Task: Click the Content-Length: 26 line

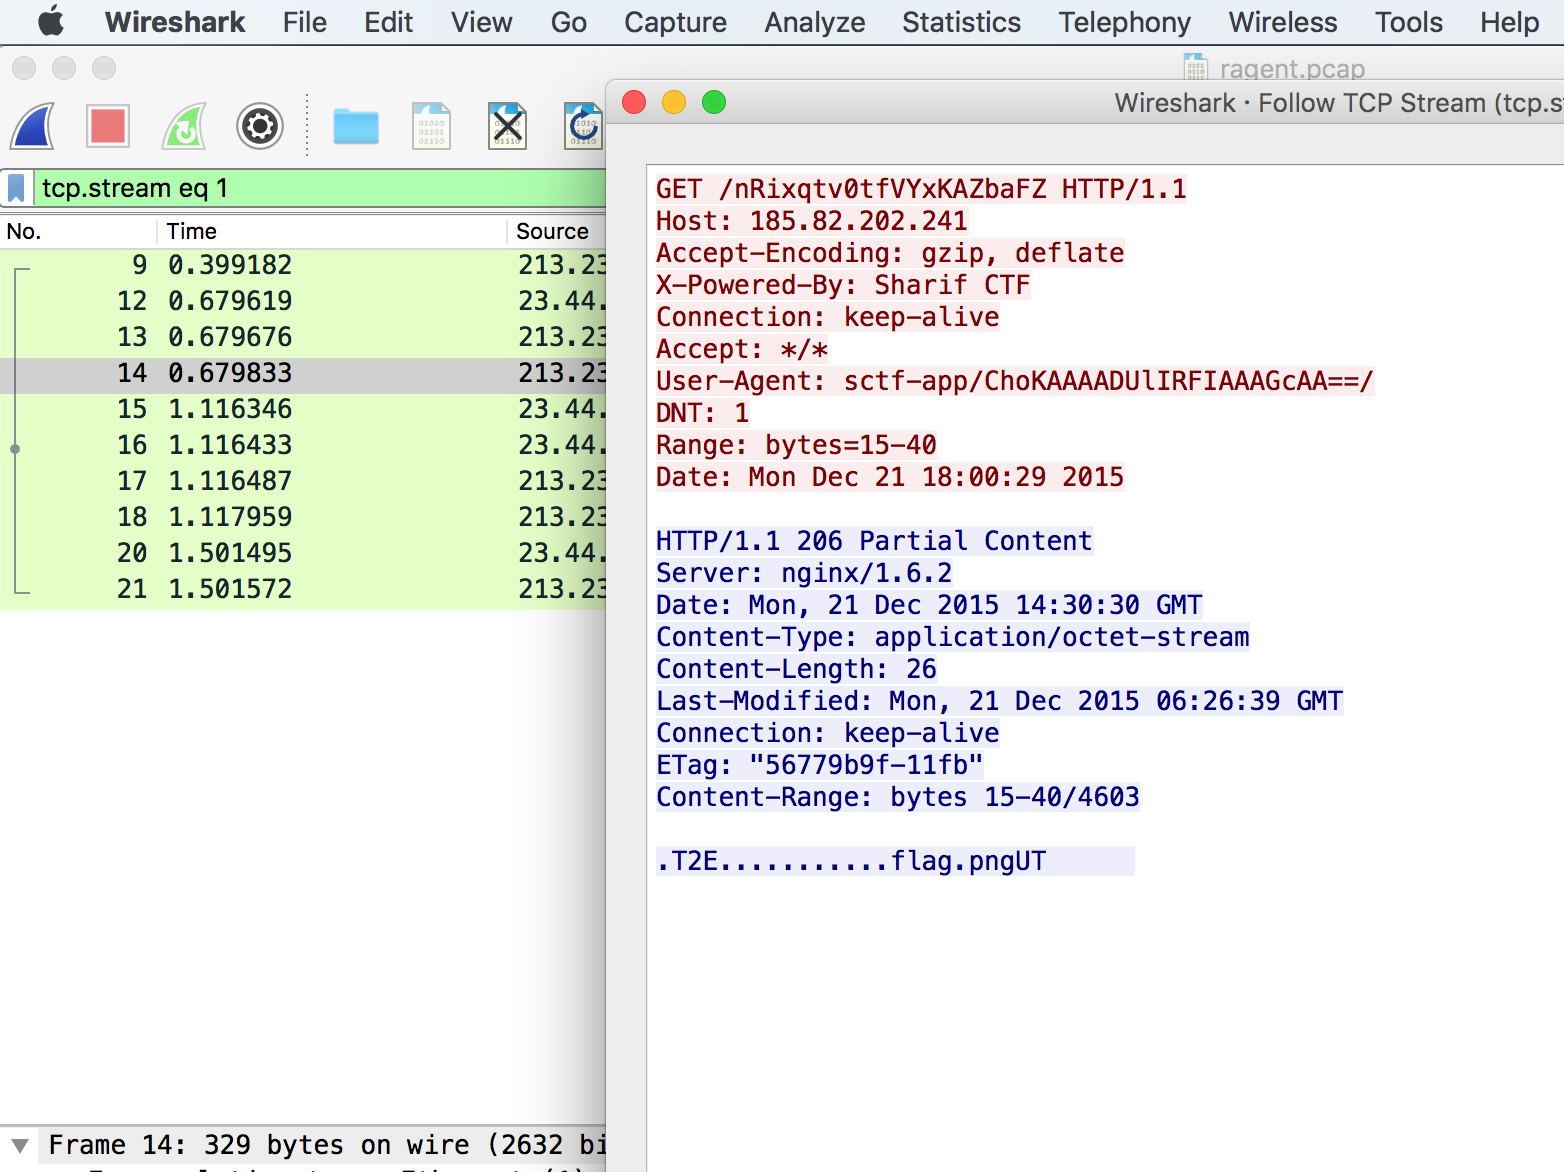Action: 796,669
